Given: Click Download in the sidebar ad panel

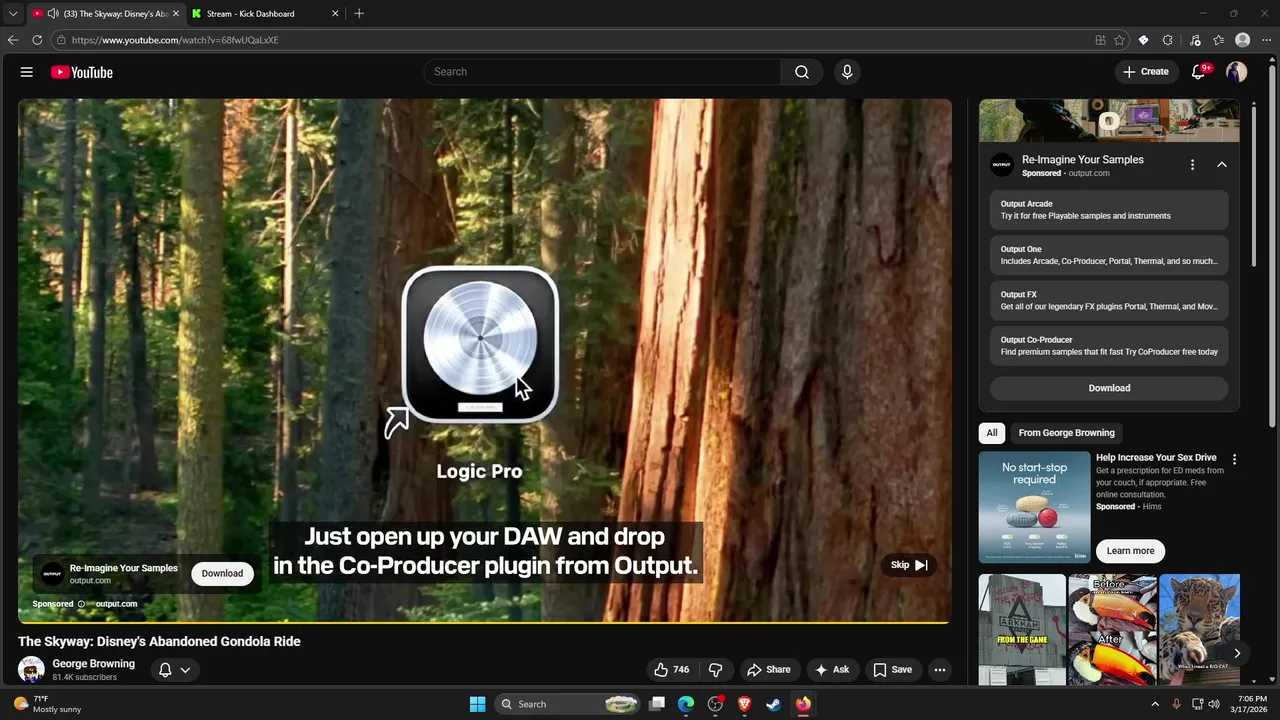Looking at the screenshot, I should [x=1109, y=388].
